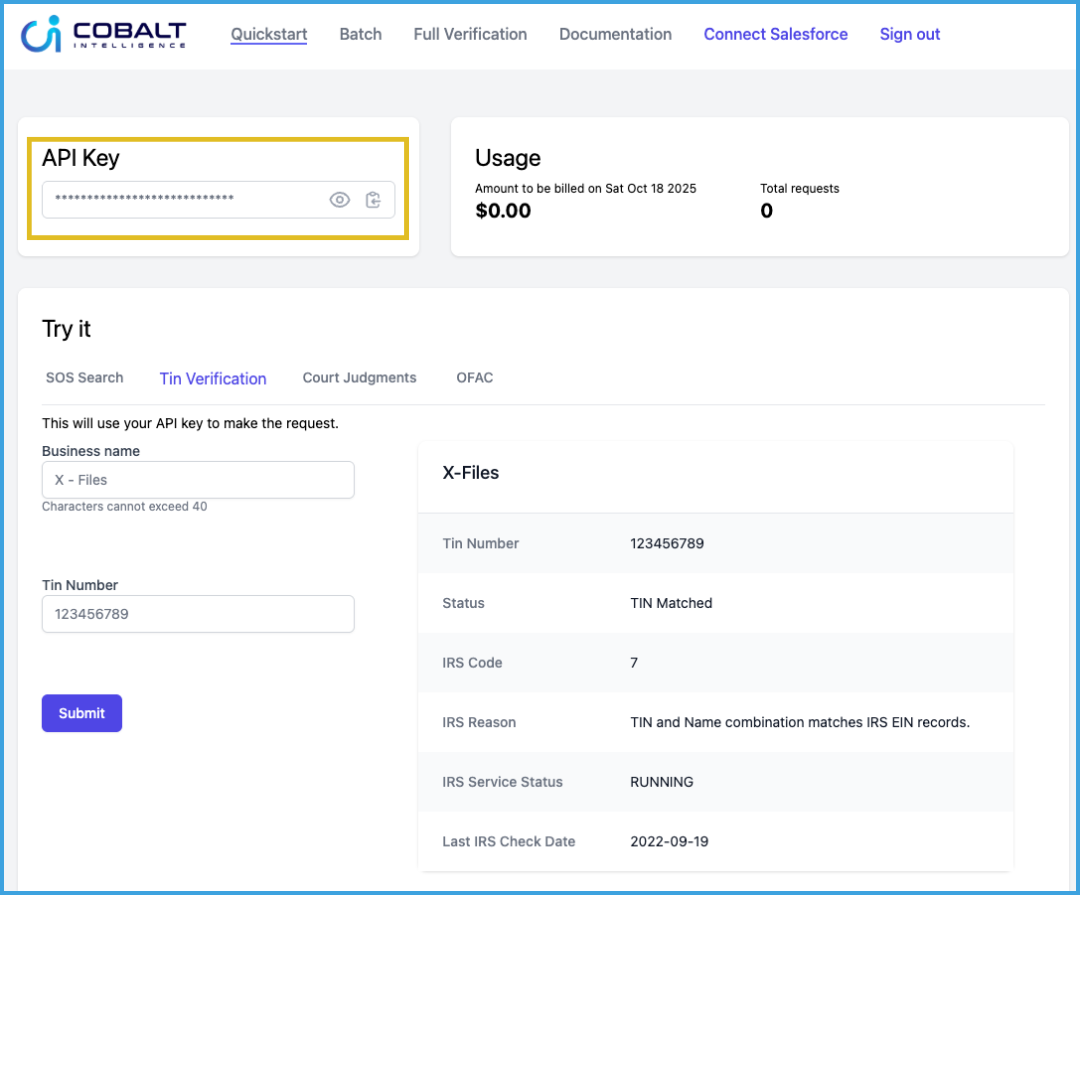This screenshot has height=1080, width=1080.
Task: Click the Total requests value 0
Action: tap(767, 211)
